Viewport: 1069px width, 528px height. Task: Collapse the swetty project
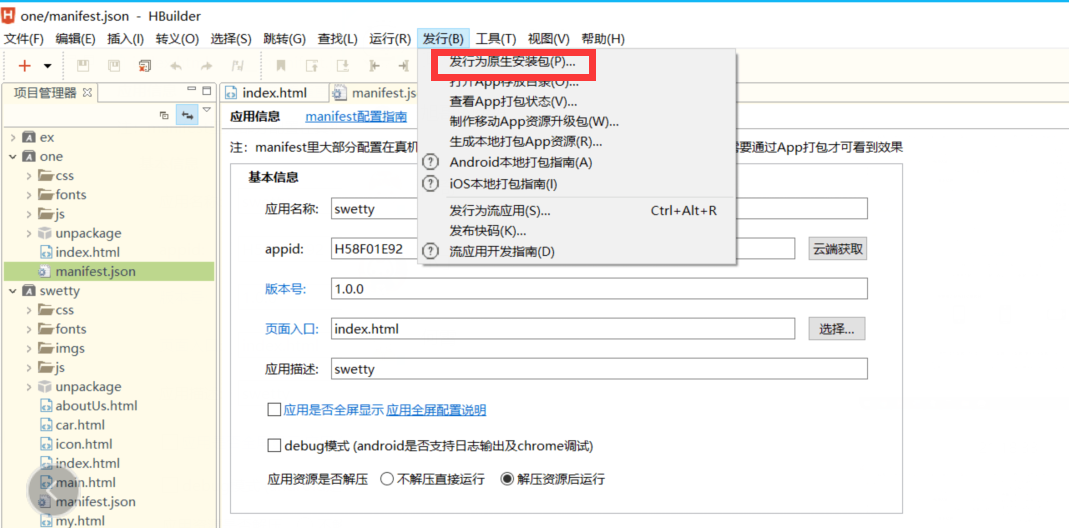tap(13, 291)
